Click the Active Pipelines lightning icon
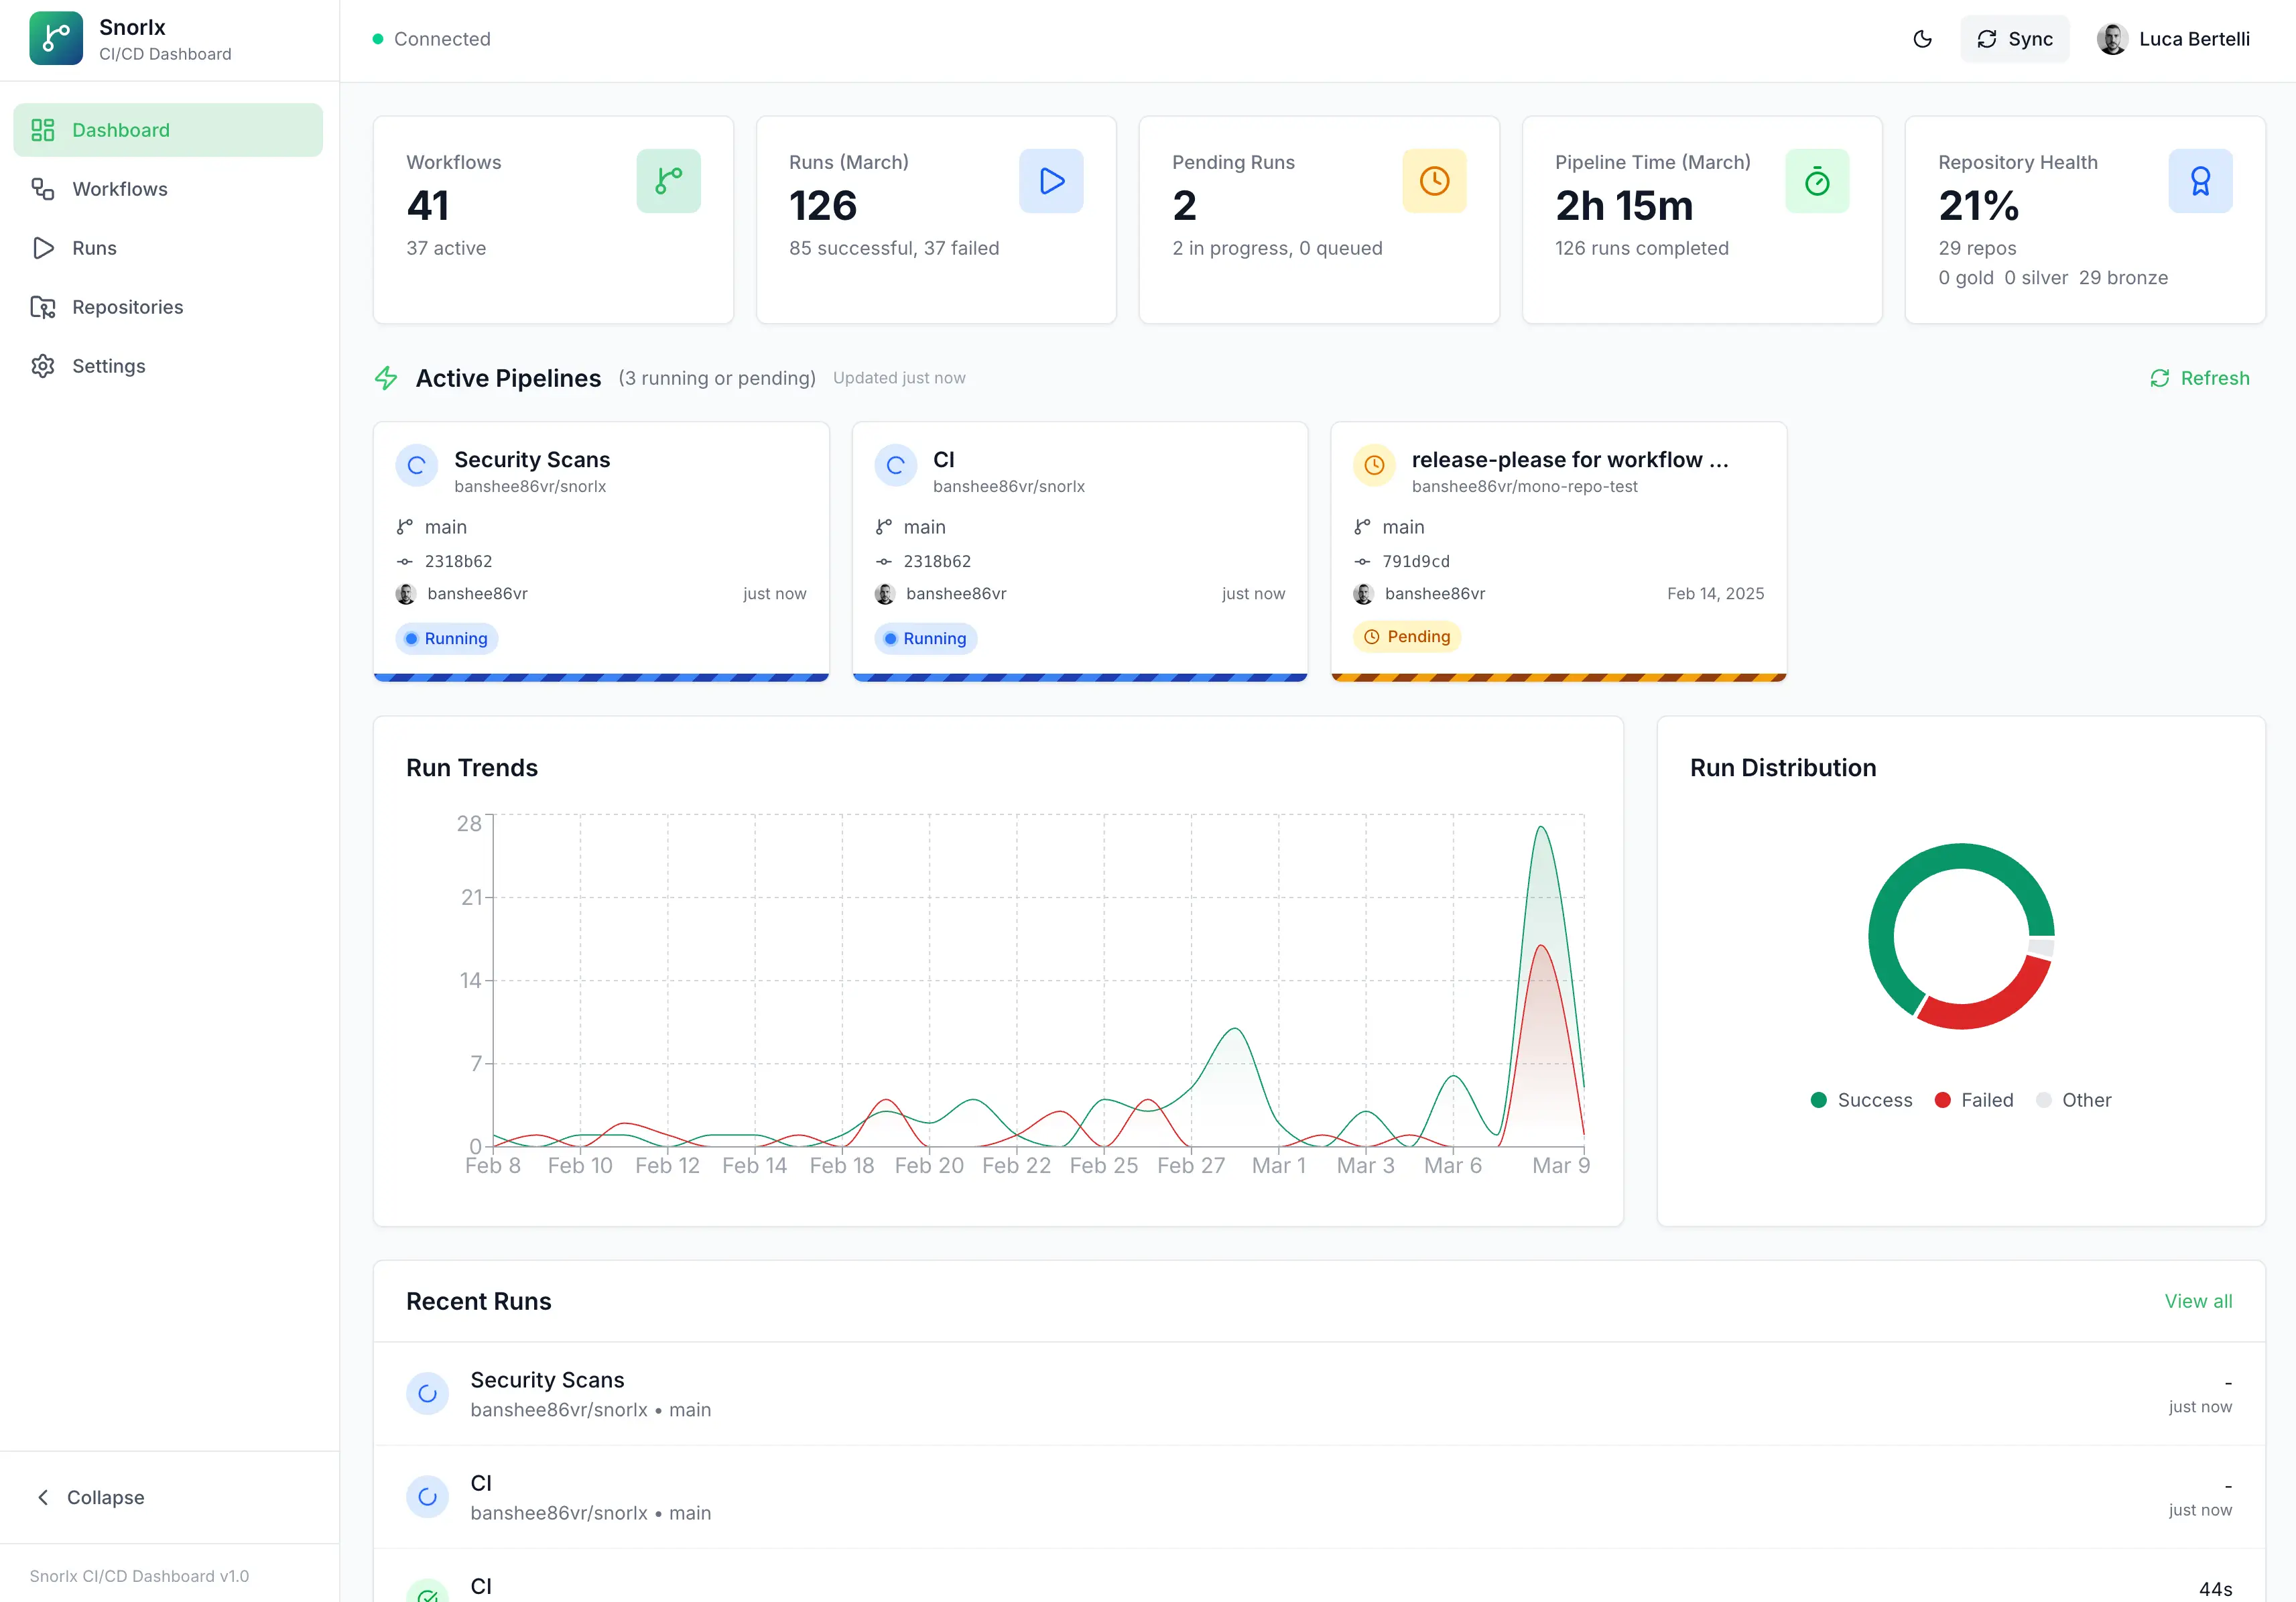2296x1602 pixels. pyautogui.click(x=386, y=378)
